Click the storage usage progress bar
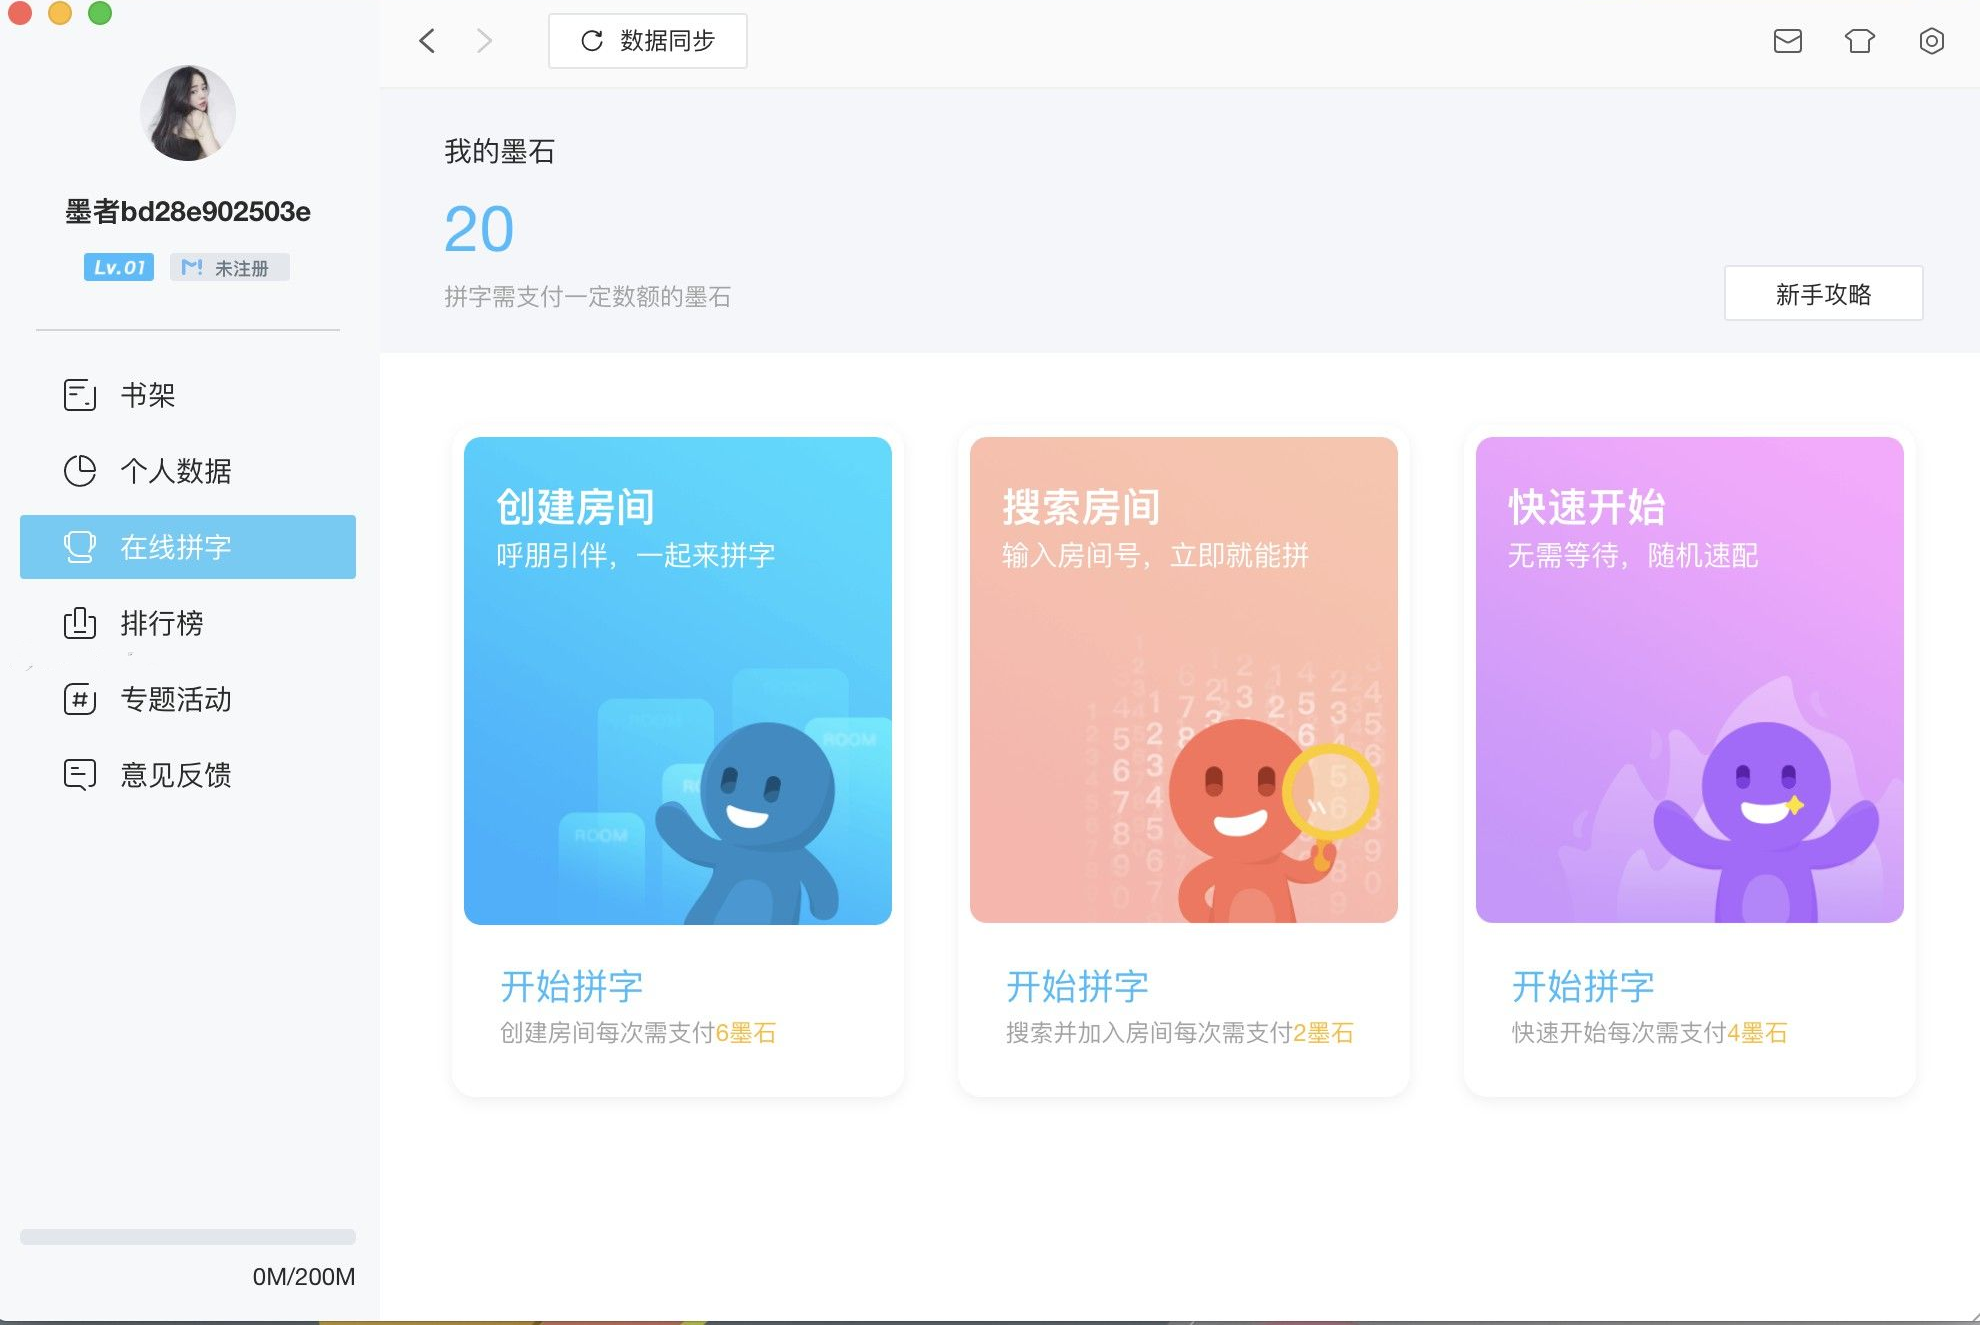Viewport: 1980px width, 1325px height. tap(188, 1237)
